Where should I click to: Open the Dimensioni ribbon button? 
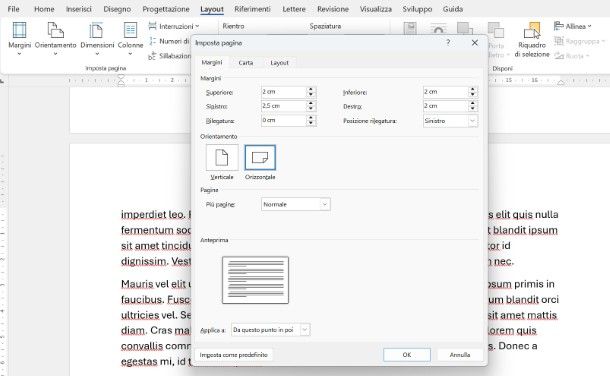point(97,38)
